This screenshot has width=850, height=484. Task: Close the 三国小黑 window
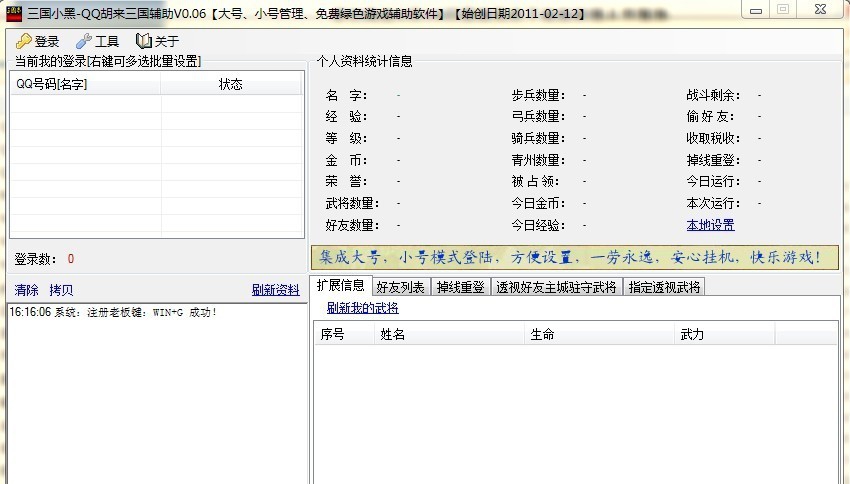(820, 9)
